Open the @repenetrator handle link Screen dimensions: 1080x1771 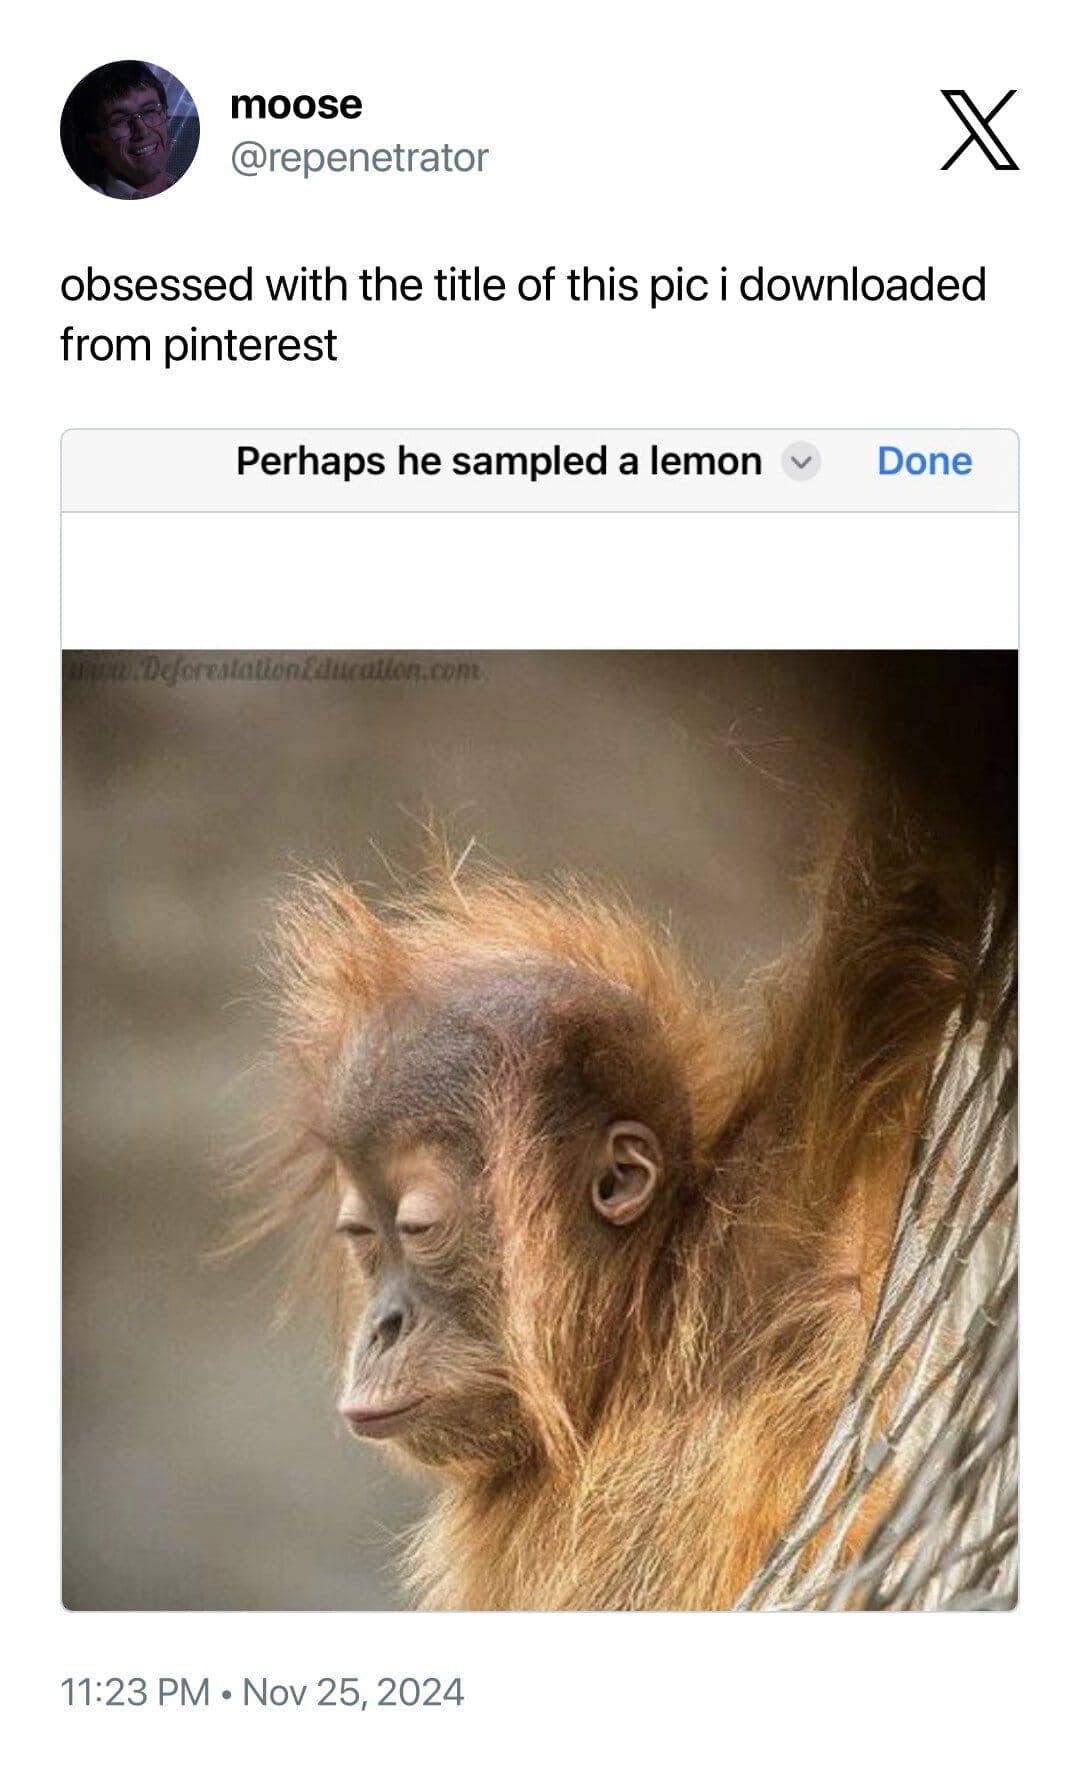[x=359, y=158]
